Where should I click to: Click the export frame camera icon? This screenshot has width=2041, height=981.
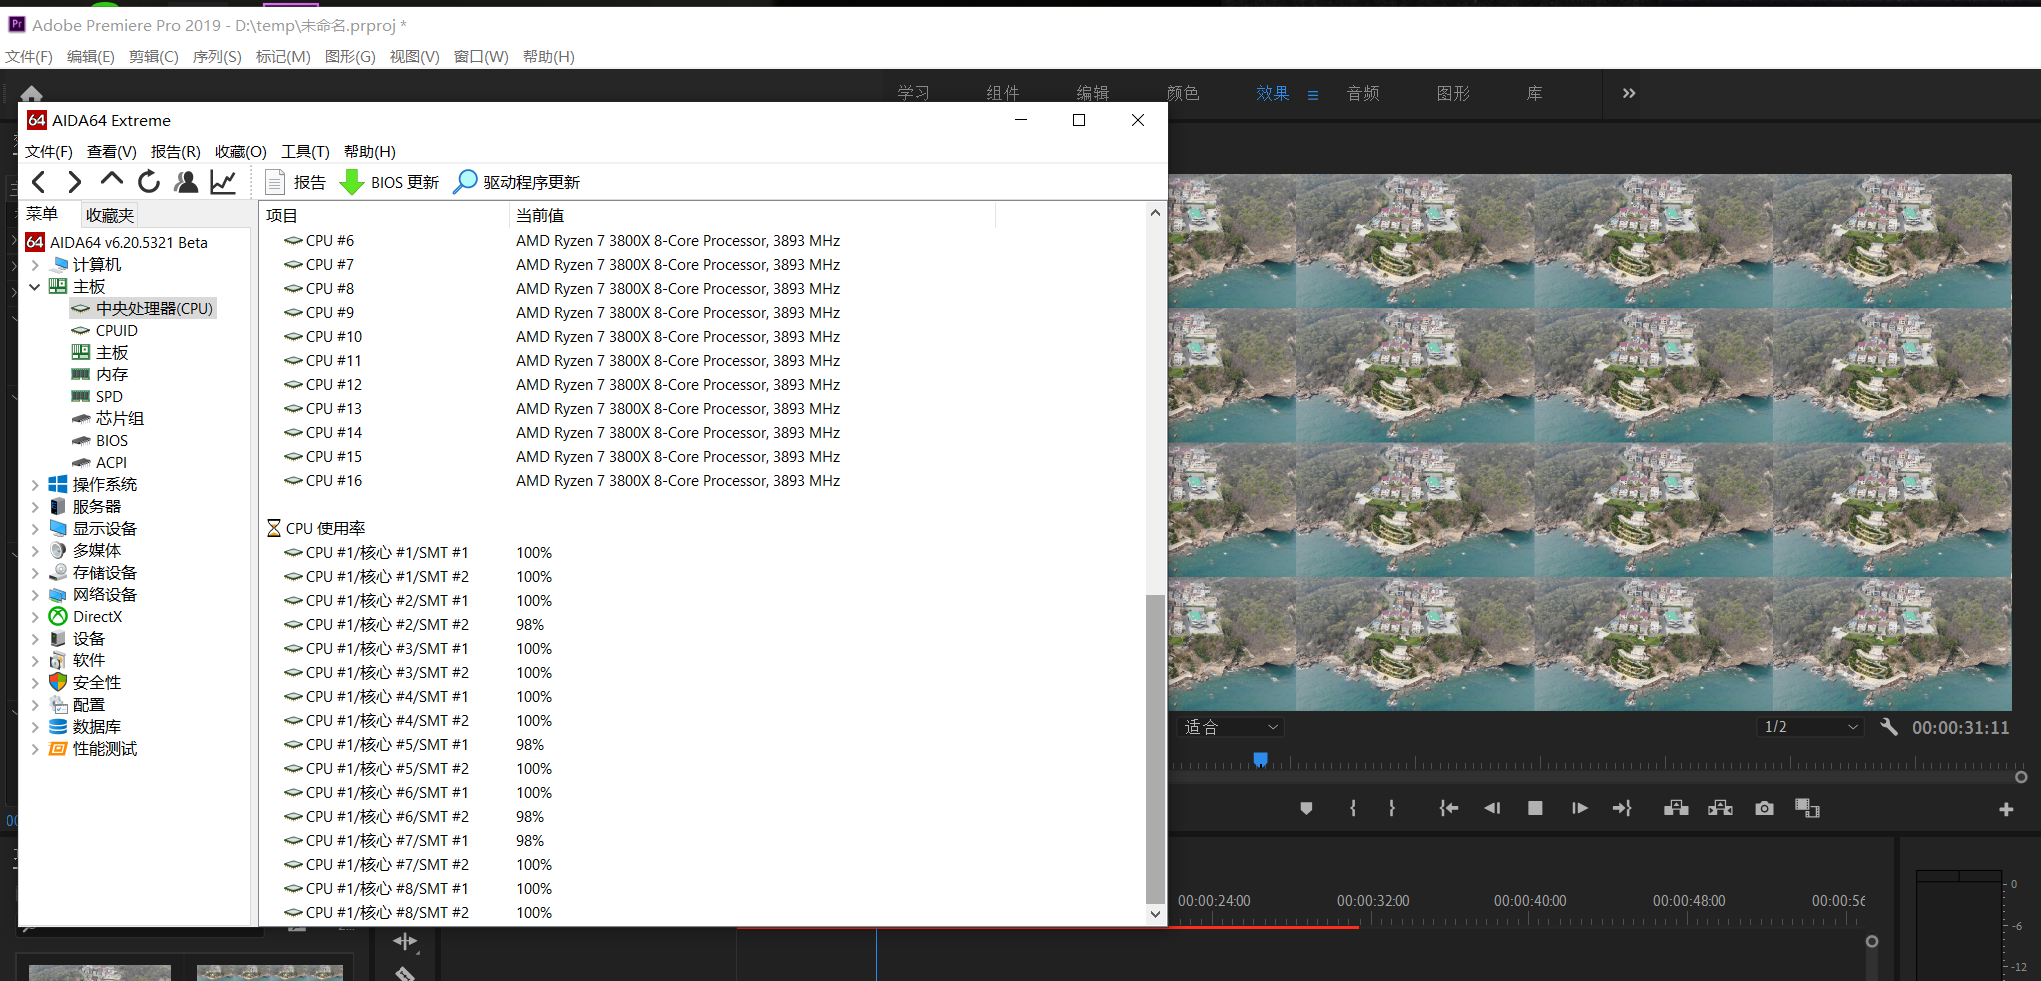(x=1764, y=808)
